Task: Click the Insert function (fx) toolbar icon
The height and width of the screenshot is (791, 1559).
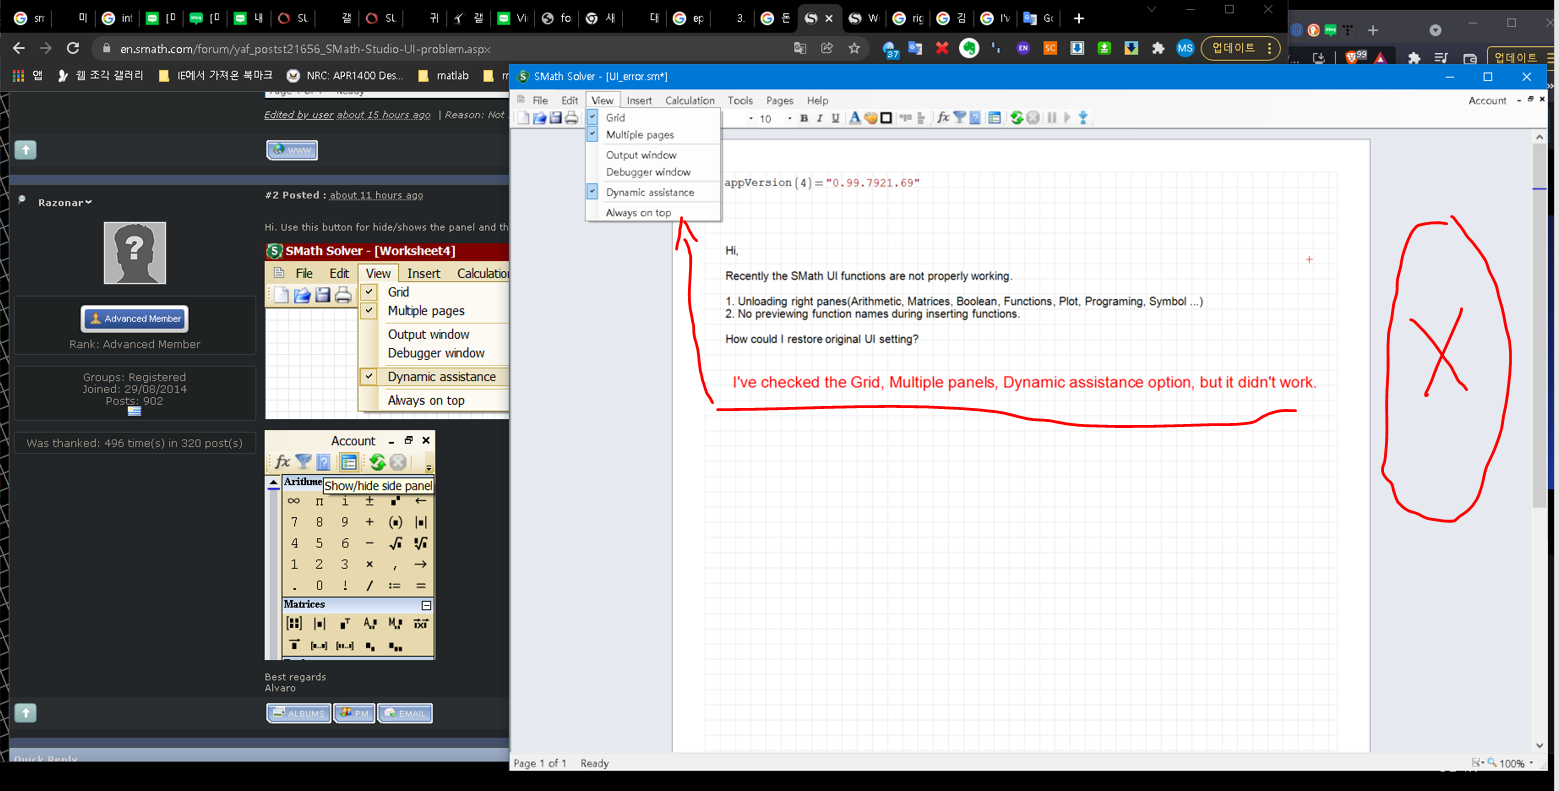Action: pos(942,118)
